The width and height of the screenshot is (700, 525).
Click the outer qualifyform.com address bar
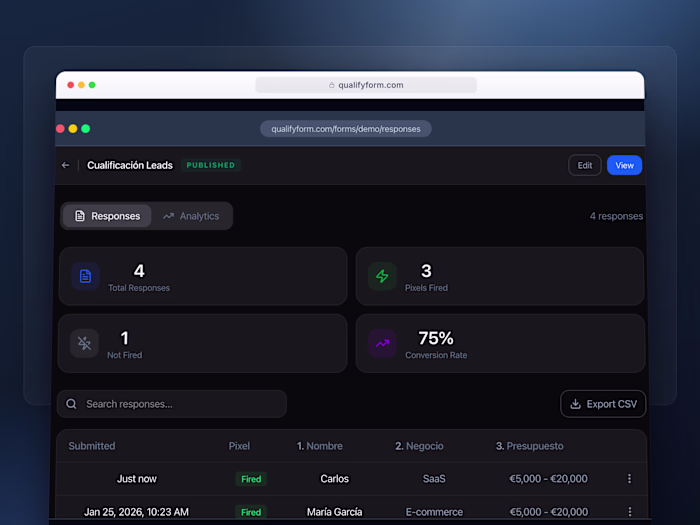click(x=366, y=85)
